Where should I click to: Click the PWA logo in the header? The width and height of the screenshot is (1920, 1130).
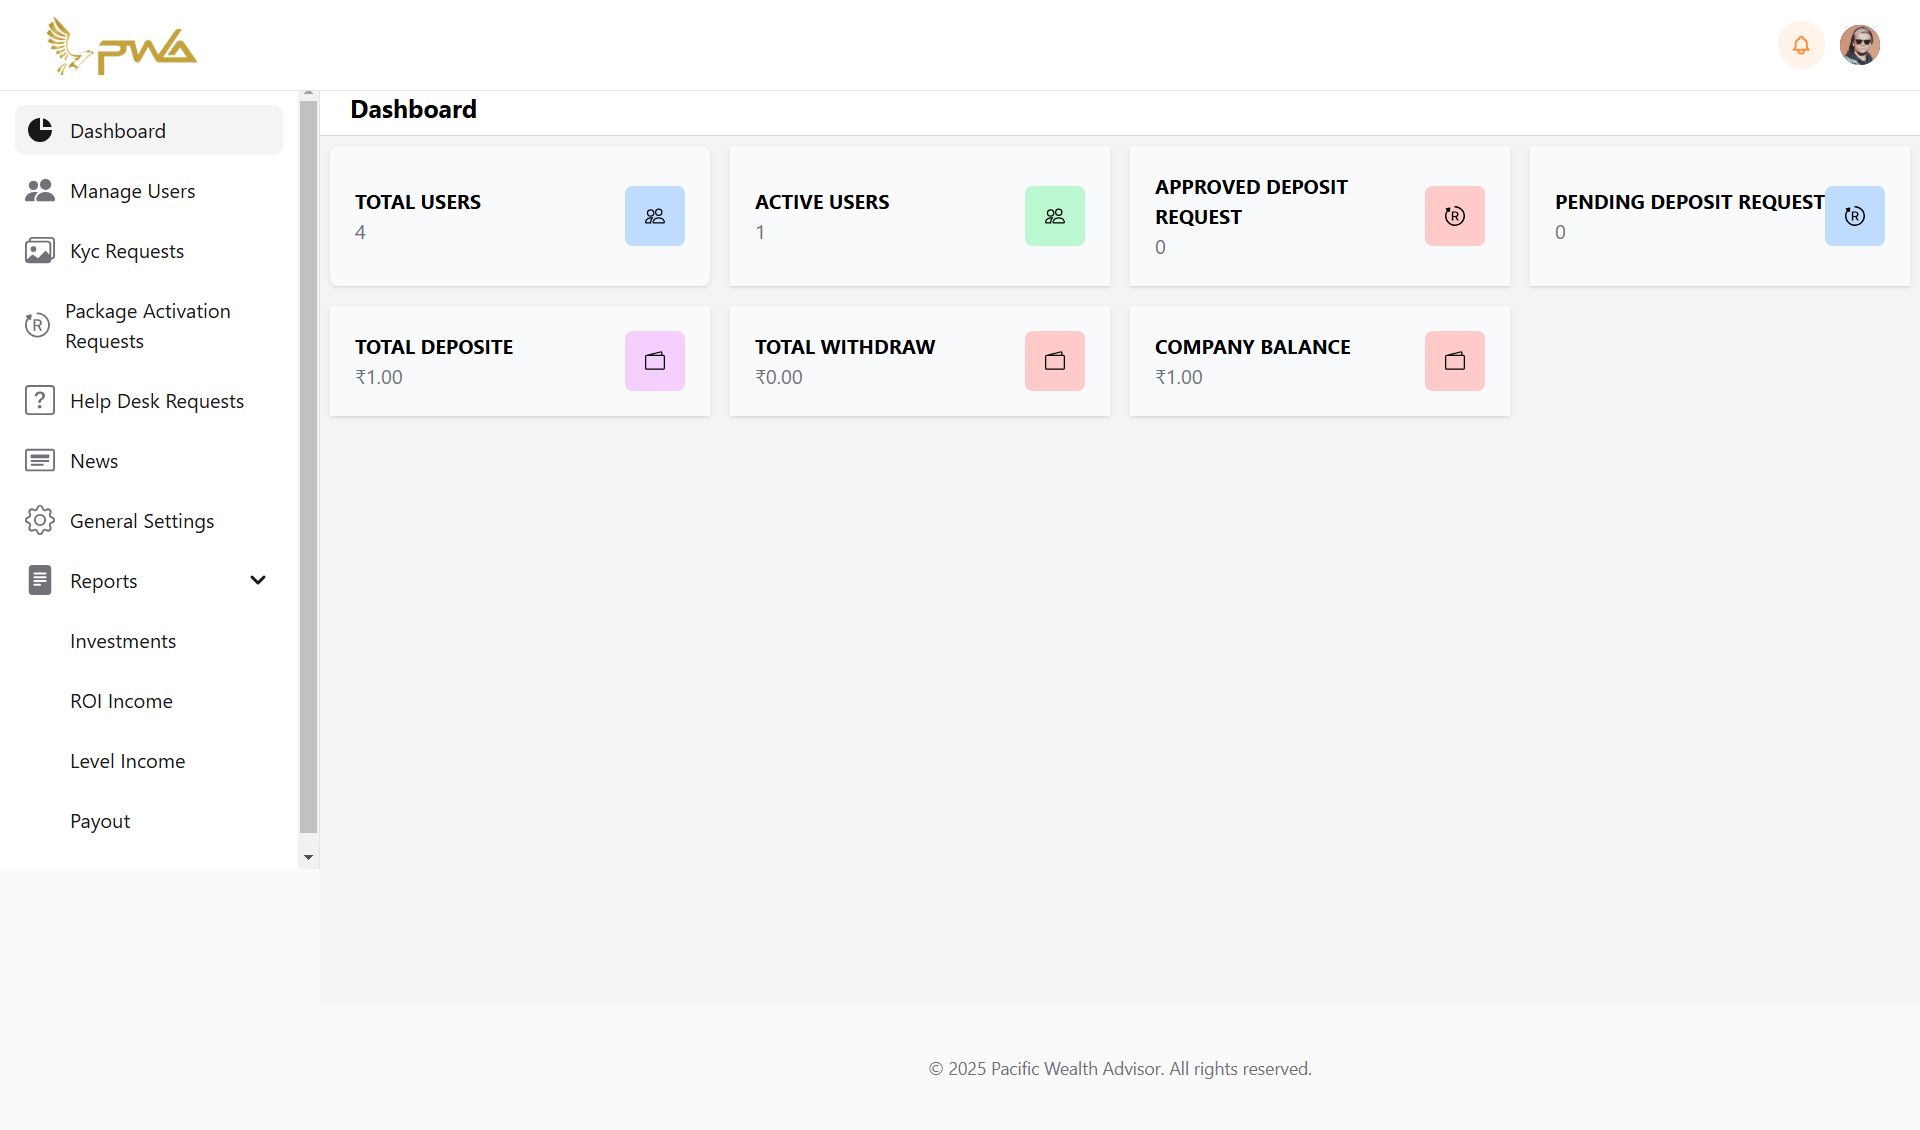pos(122,46)
